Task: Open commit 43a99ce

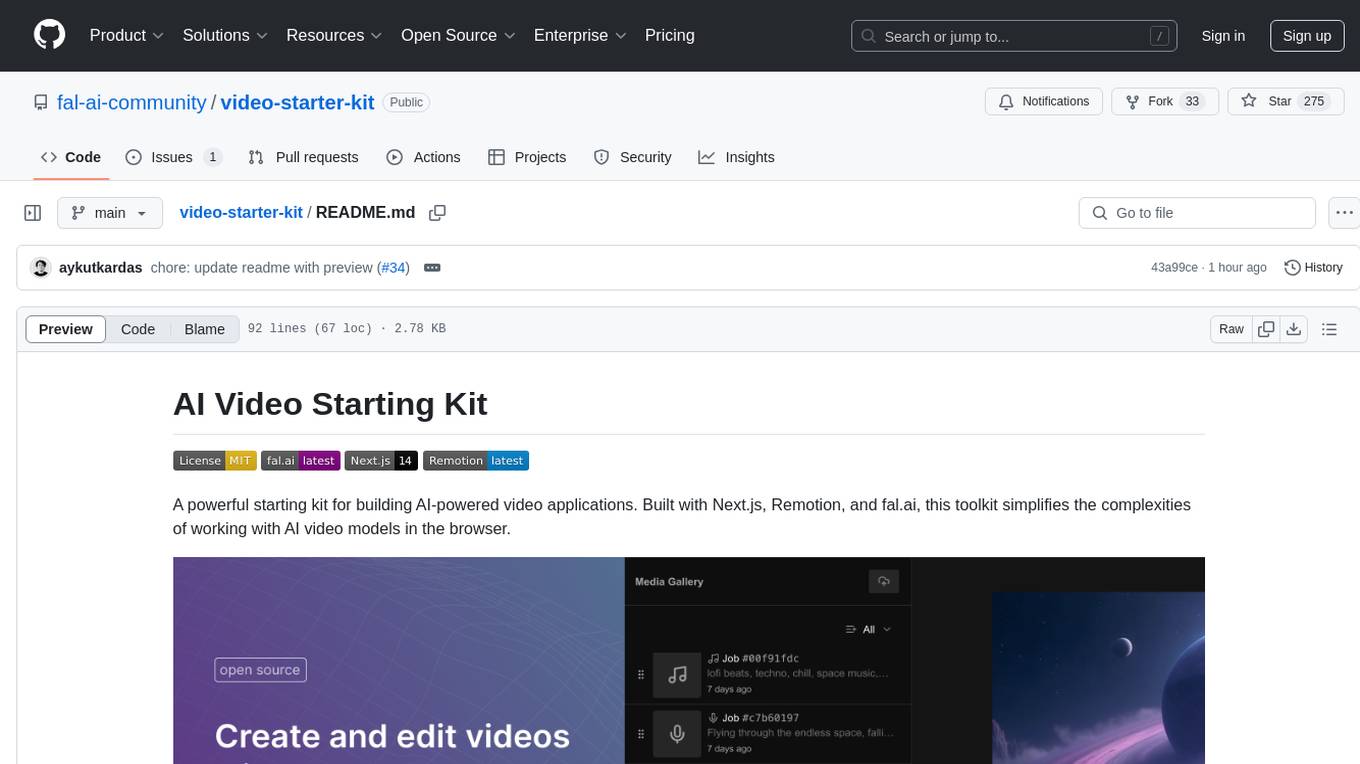Action: [1174, 268]
